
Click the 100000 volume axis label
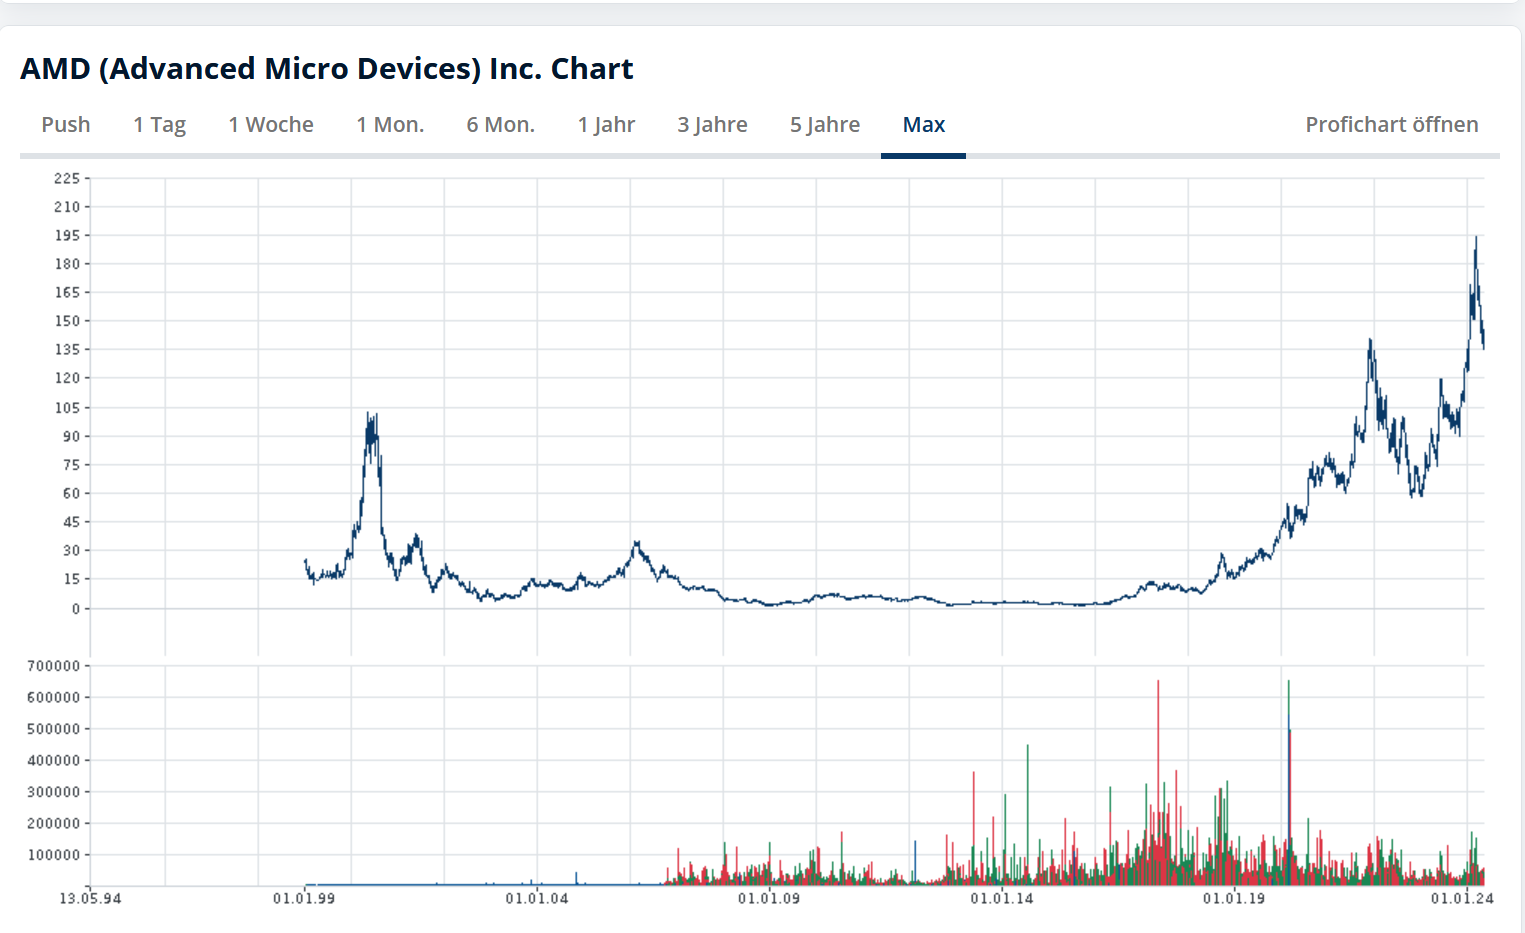click(x=54, y=855)
